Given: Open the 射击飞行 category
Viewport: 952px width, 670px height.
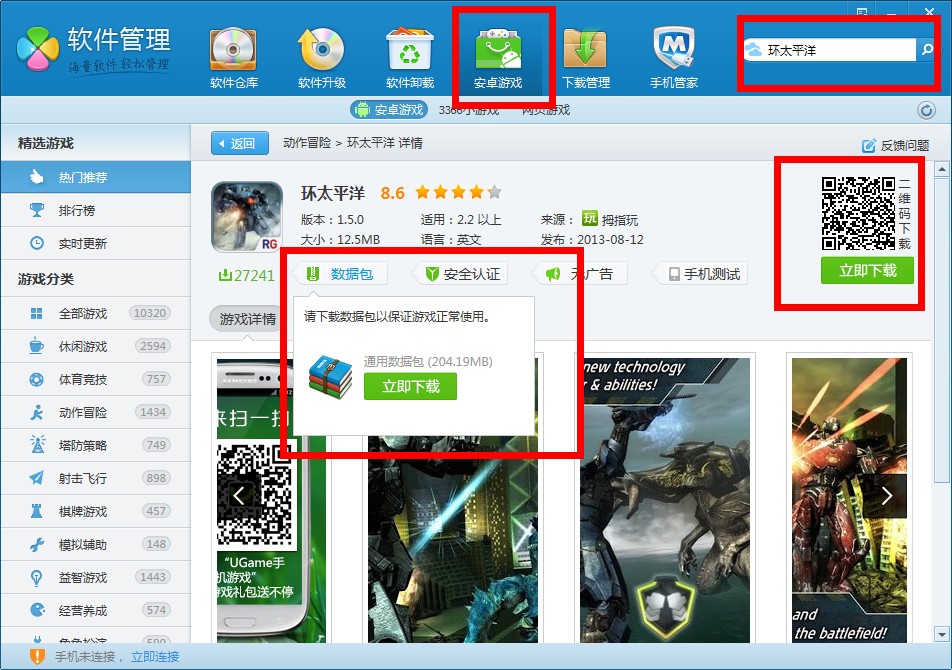Looking at the screenshot, I should coord(95,478).
